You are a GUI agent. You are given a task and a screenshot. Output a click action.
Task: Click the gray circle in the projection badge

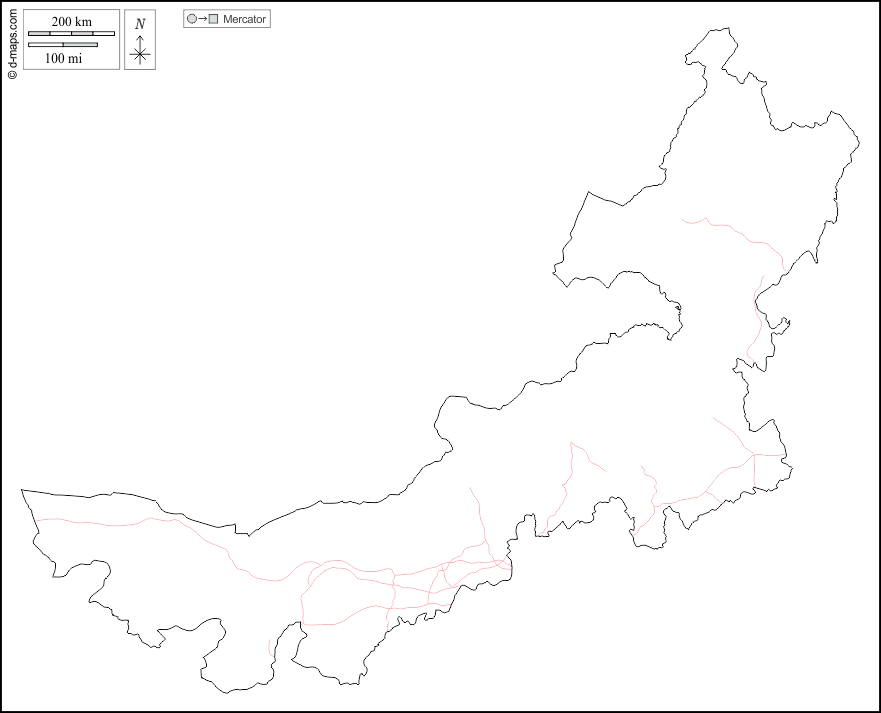191,19
